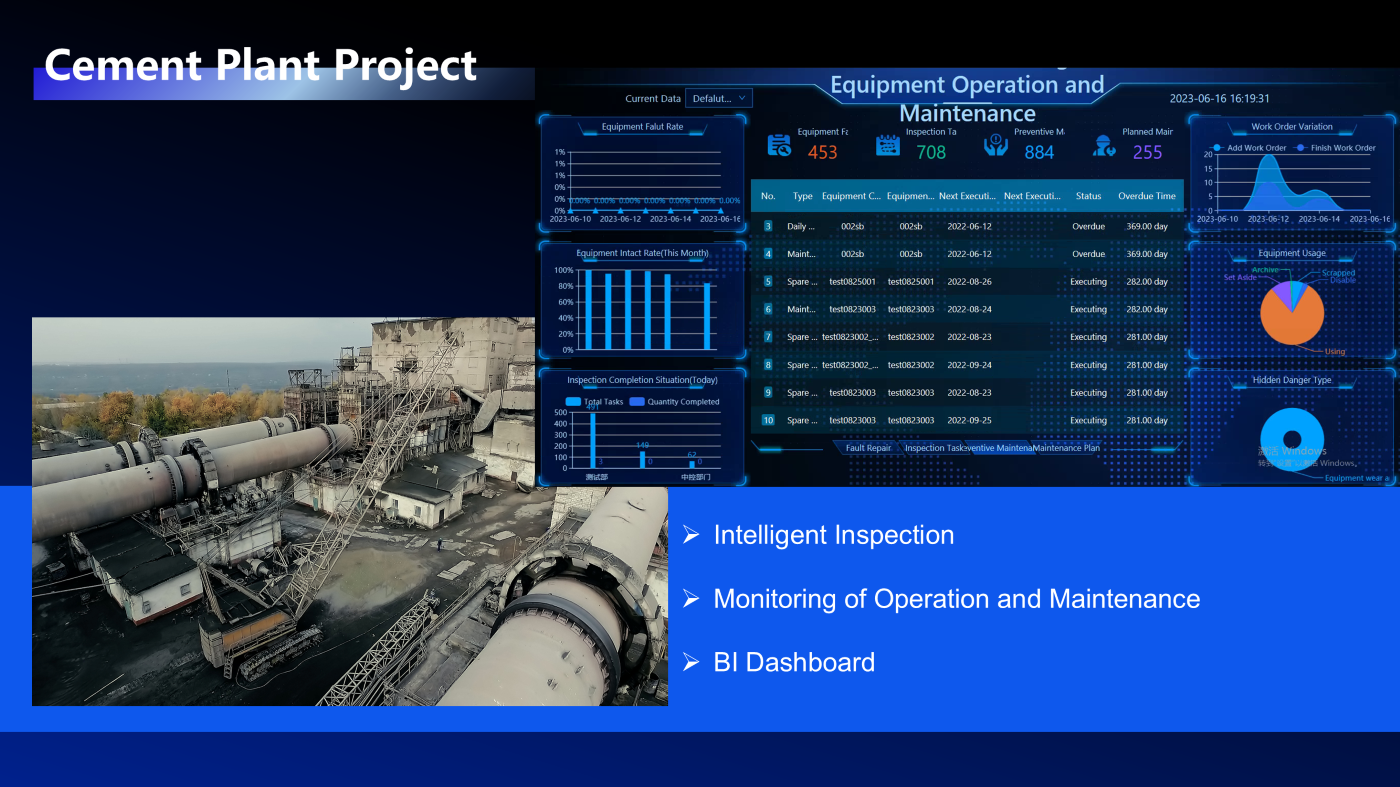The height and width of the screenshot is (787, 1400).
Task: Click the Equipment Fault wrench icon
Action: pyautogui.click(x=779, y=145)
